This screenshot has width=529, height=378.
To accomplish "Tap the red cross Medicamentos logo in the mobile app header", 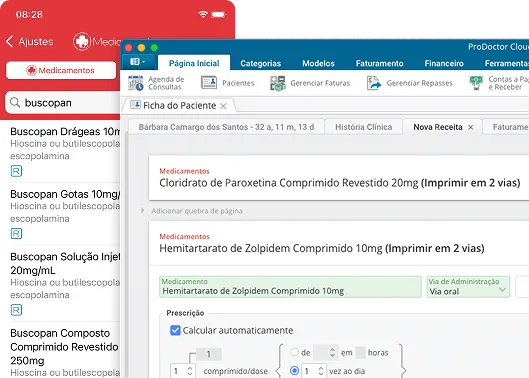I will pyautogui.click(x=82, y=42).
